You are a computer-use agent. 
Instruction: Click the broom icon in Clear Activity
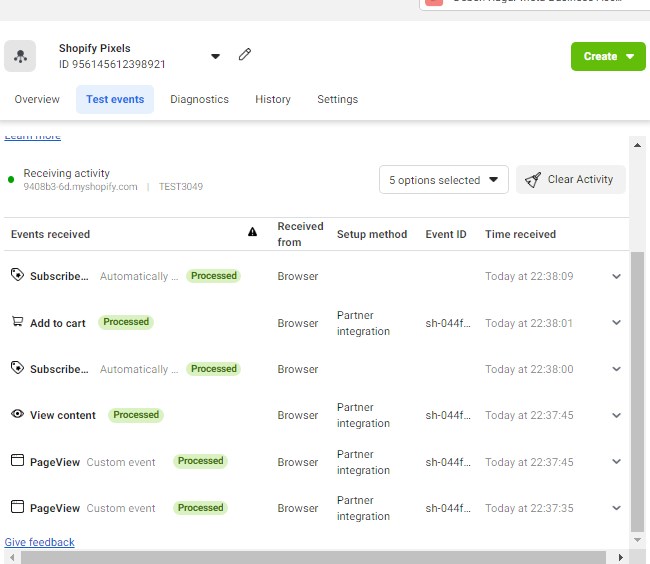coord(533,180)
